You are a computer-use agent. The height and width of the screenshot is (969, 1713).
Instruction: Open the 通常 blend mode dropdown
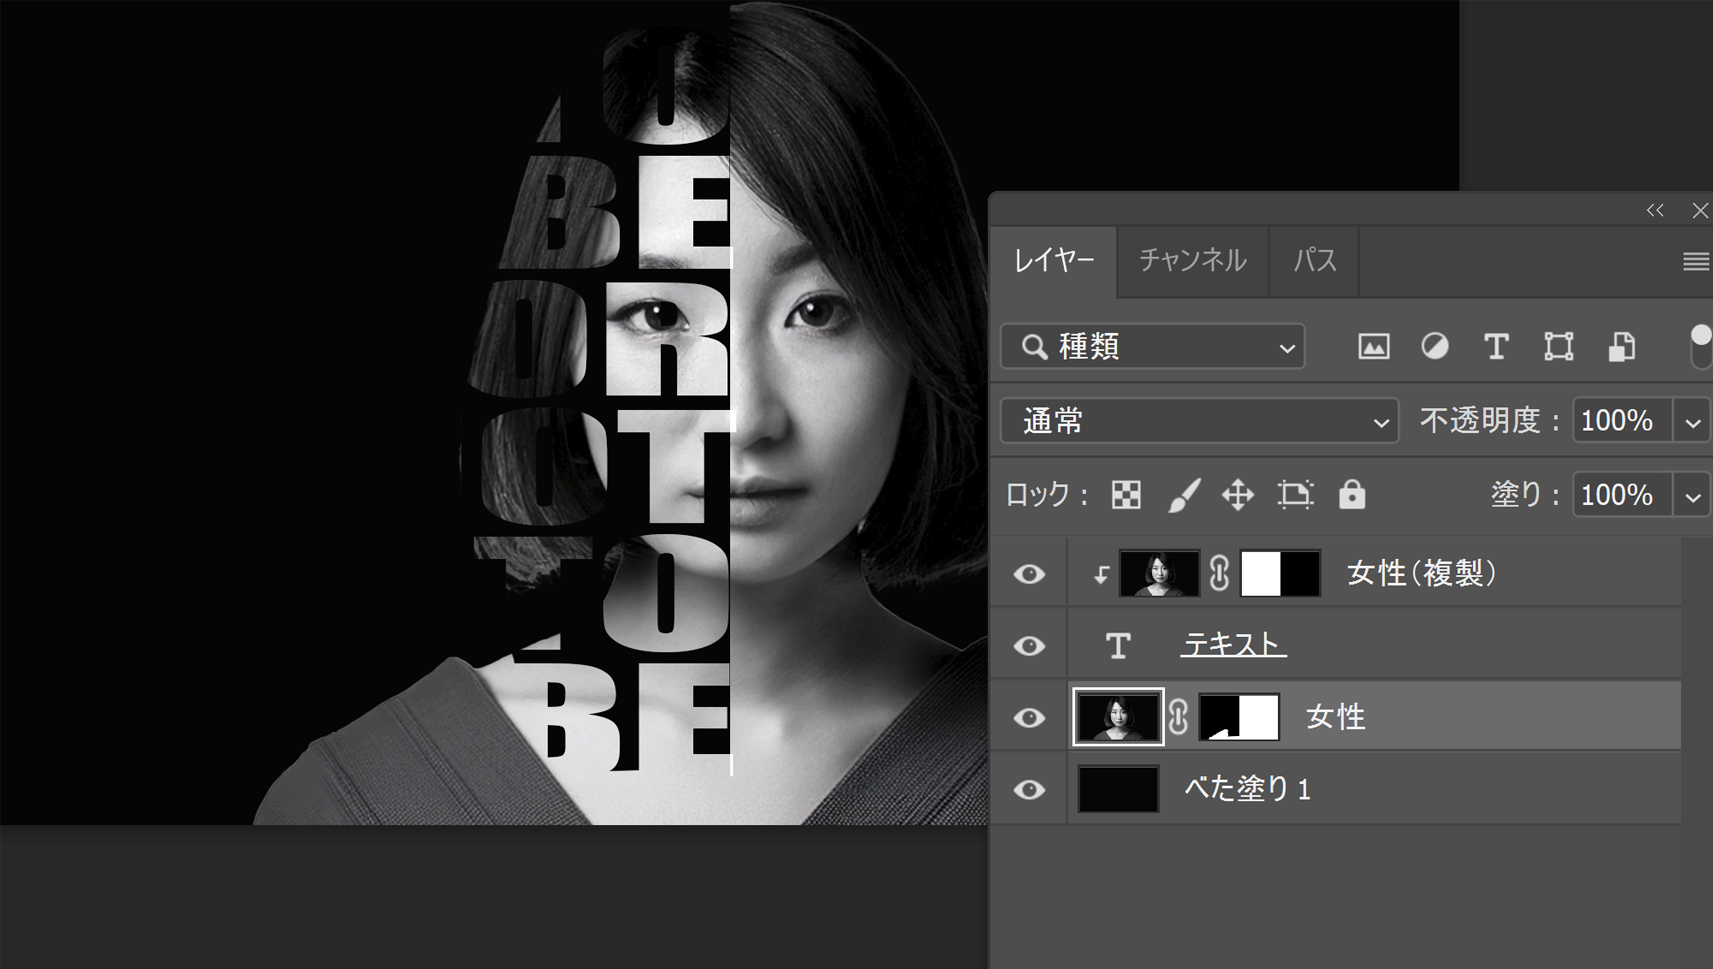pyautogui.click(x=1198, y=421)
